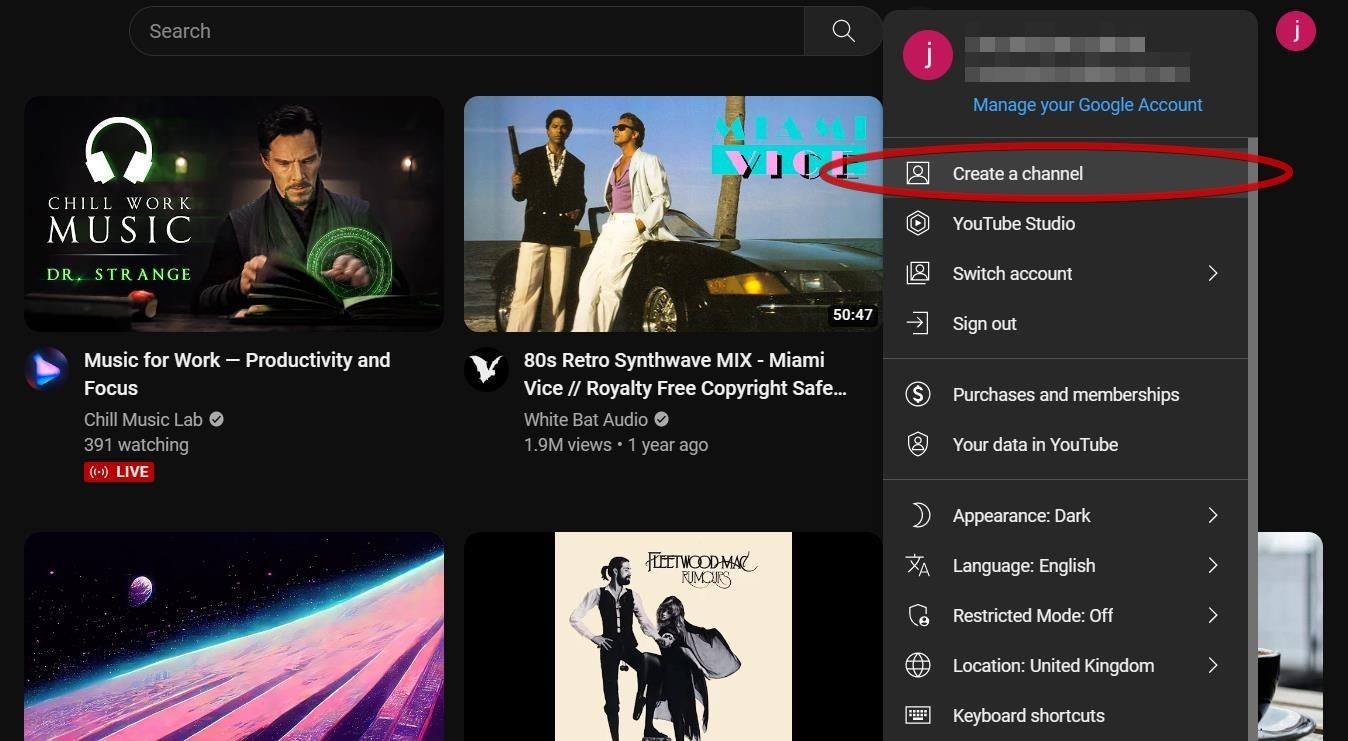
Task: Open Restricted Mode: Off setting
Action: coord(1066,616)
